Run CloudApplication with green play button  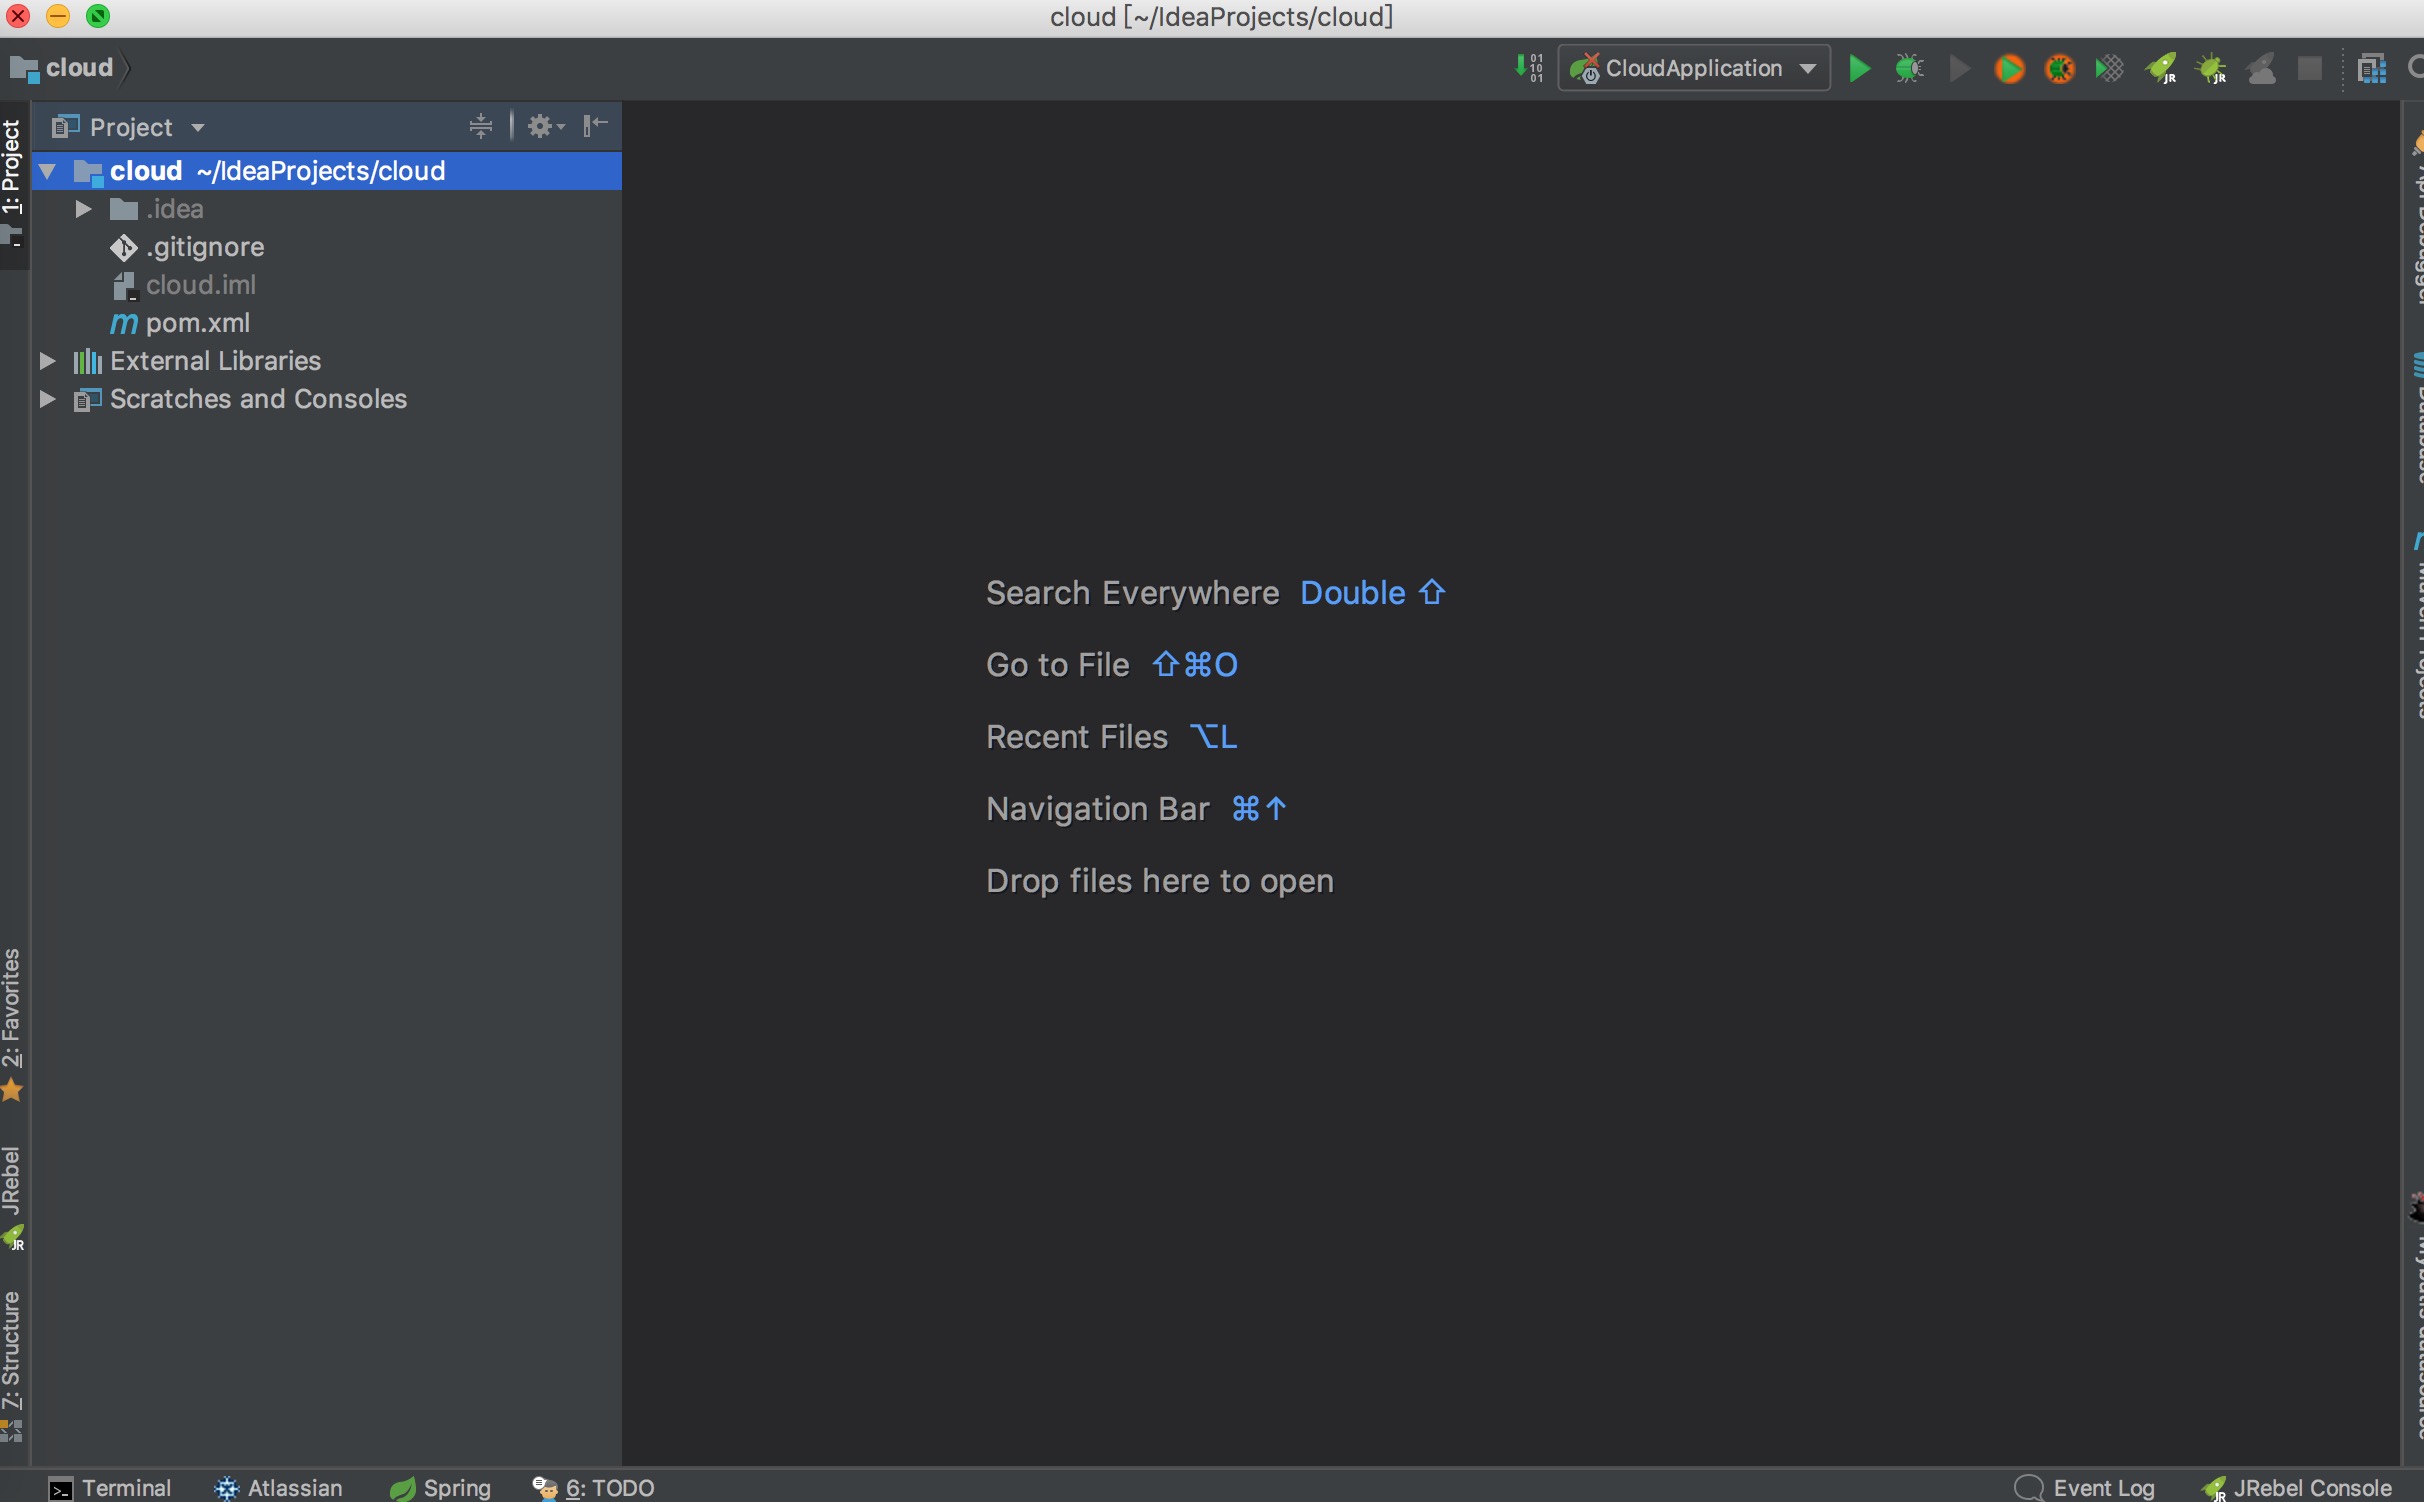coord(1859,68)
